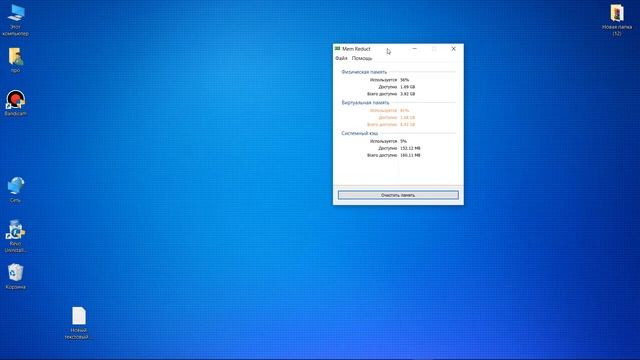This screenshot has width=640, height=360.
Task: Select the Этот компьютер desktop icon
Action: [16, 20]
